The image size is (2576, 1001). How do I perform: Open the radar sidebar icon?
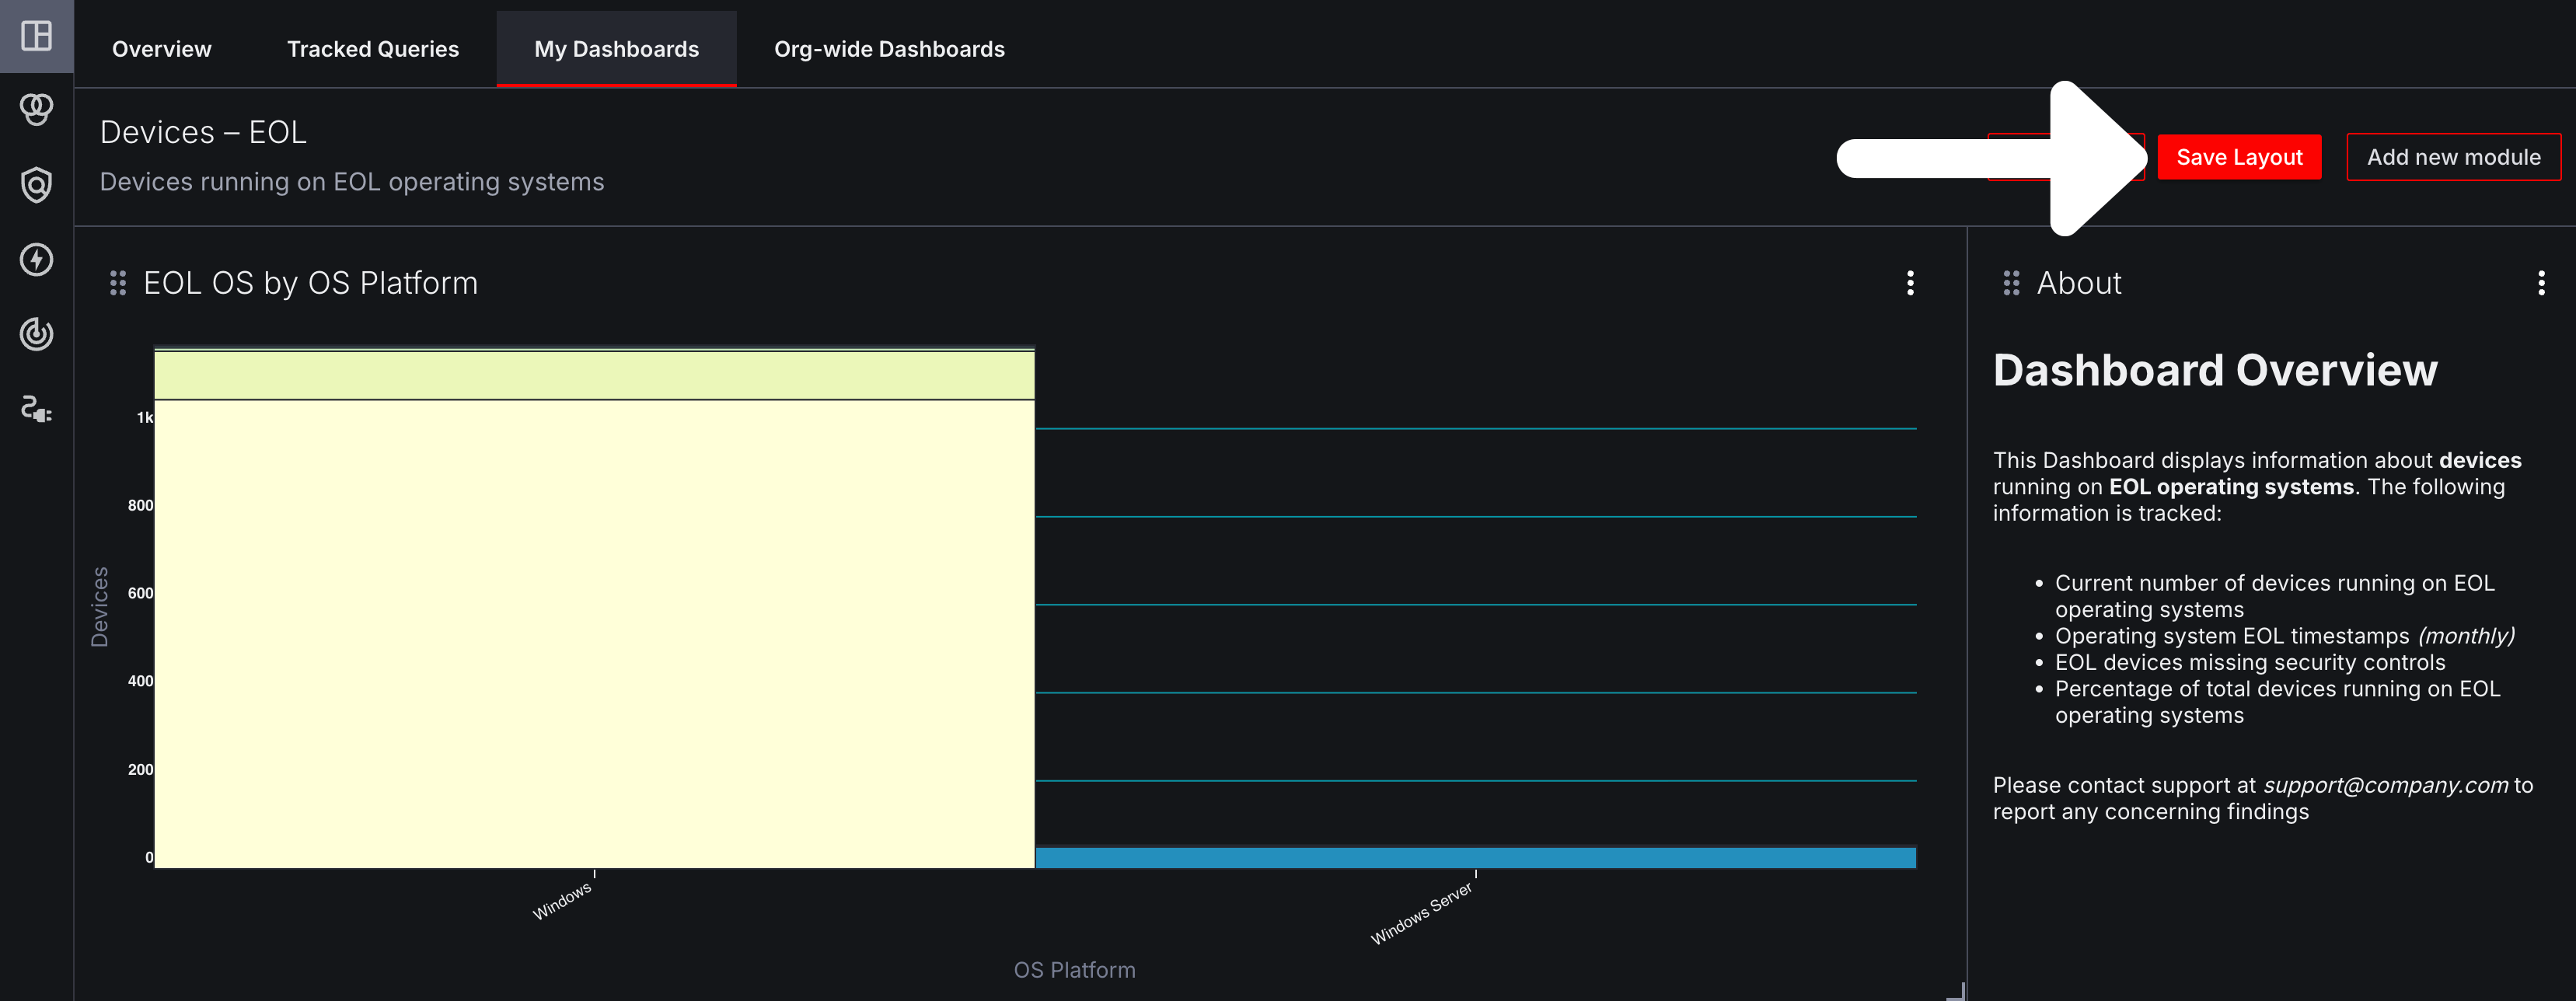[36, 334]
